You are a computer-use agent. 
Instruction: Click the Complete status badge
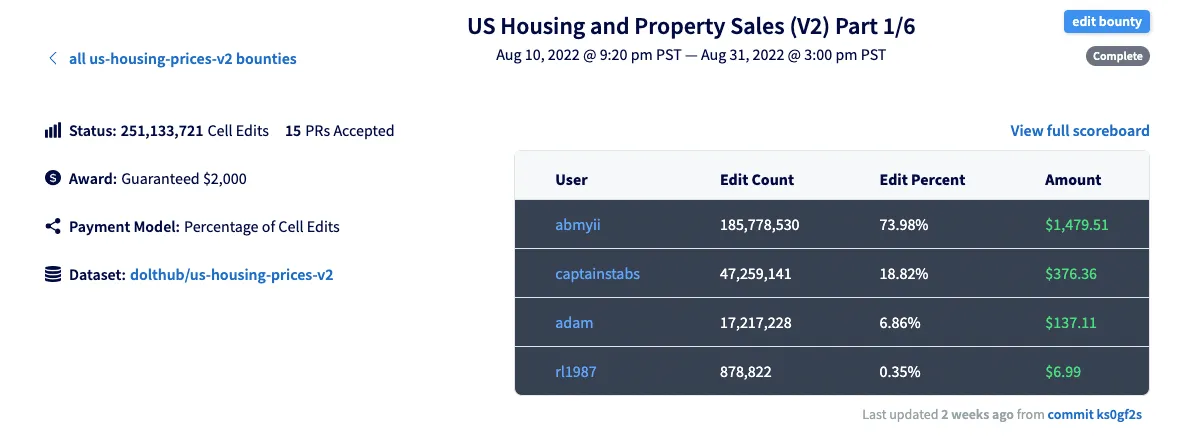pos(1117,56)
